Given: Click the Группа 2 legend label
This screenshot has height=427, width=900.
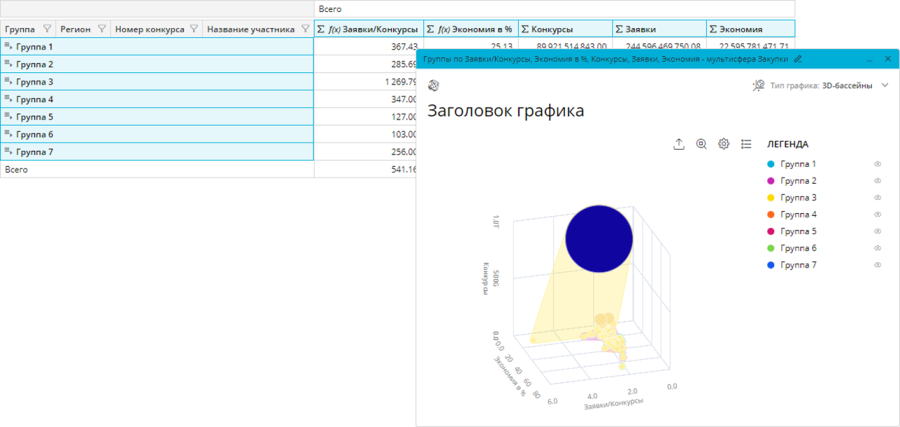Looking at the screenshot, I should coord(798,181).
